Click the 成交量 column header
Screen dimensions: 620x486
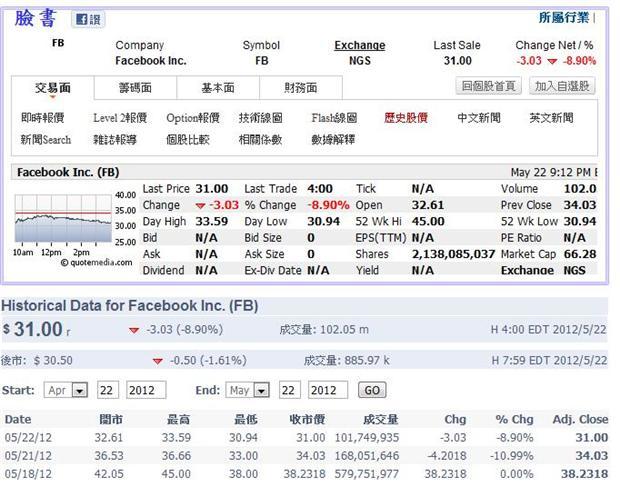[380, 420]
